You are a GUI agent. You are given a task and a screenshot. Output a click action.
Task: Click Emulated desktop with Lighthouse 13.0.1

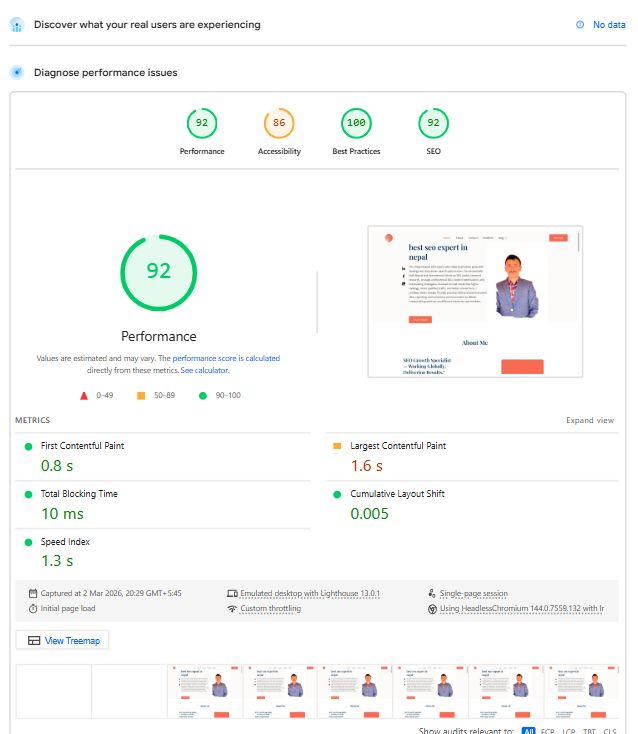tap(310, 594)
